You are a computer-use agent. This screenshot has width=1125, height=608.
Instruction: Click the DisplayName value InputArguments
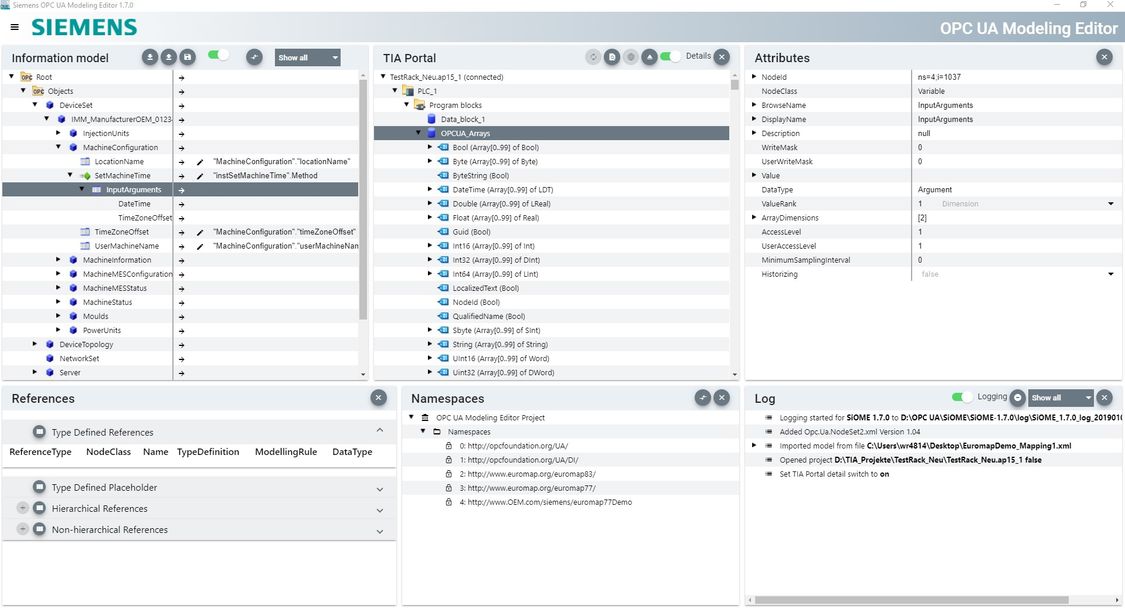(x=945, y=119)
